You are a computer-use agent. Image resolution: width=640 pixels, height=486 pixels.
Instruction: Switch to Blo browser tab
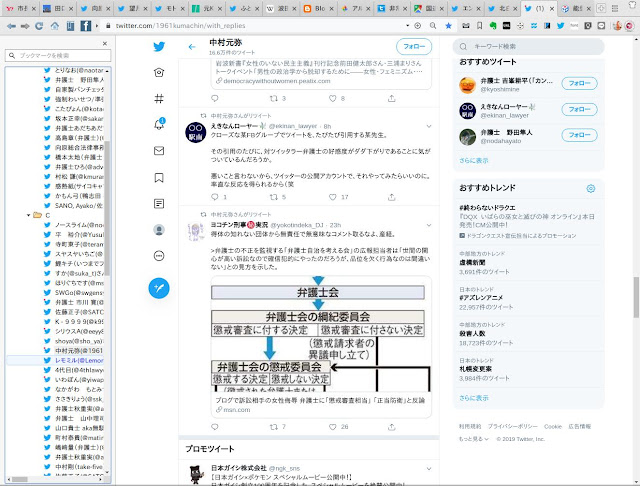coord(316,8)
